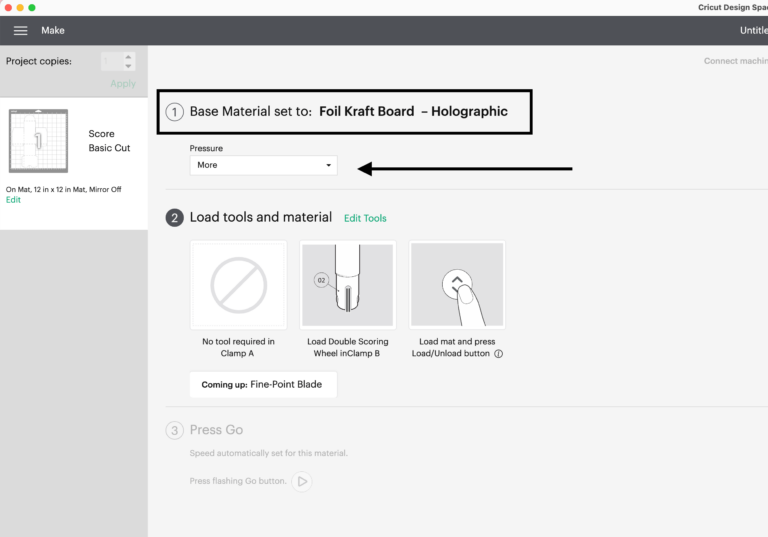The height and width of the screenshot is (537, 768).
Task: Open the Pressure dropdown set to More
Action: 263,165
